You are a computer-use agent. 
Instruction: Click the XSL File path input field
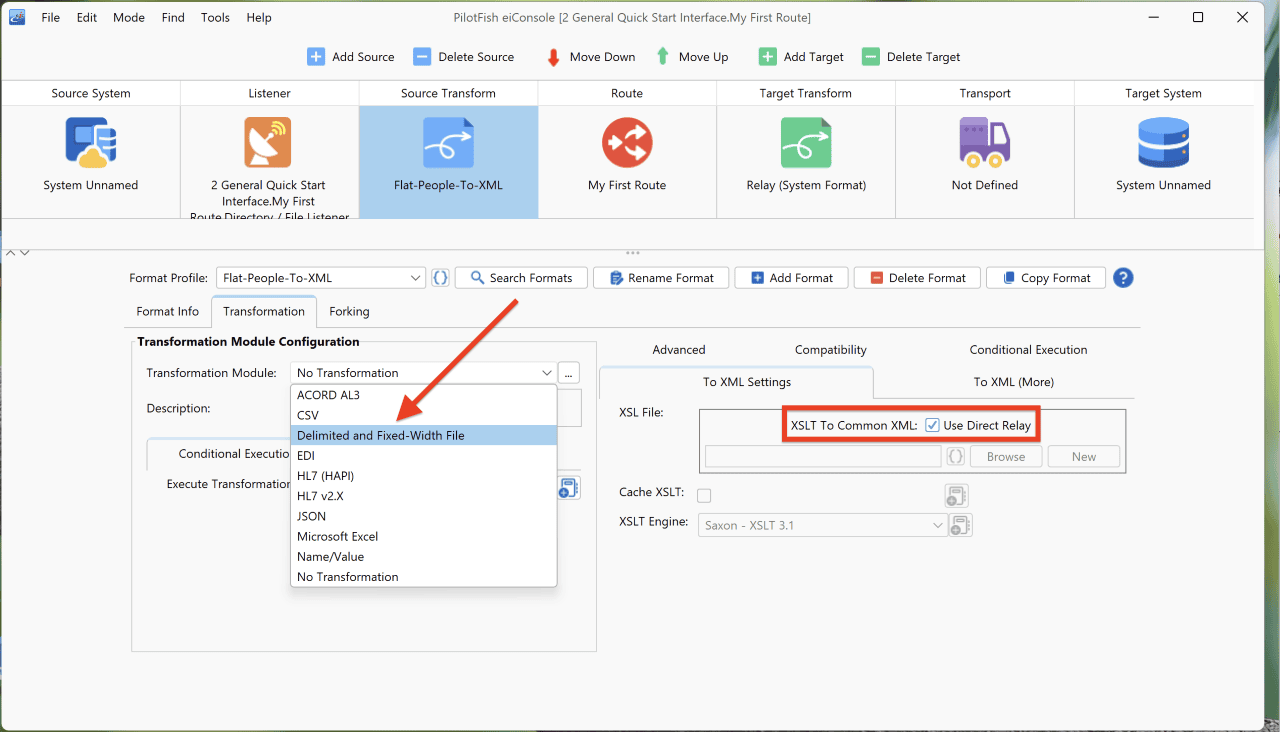pyautogui.click(x=823, y=457)
